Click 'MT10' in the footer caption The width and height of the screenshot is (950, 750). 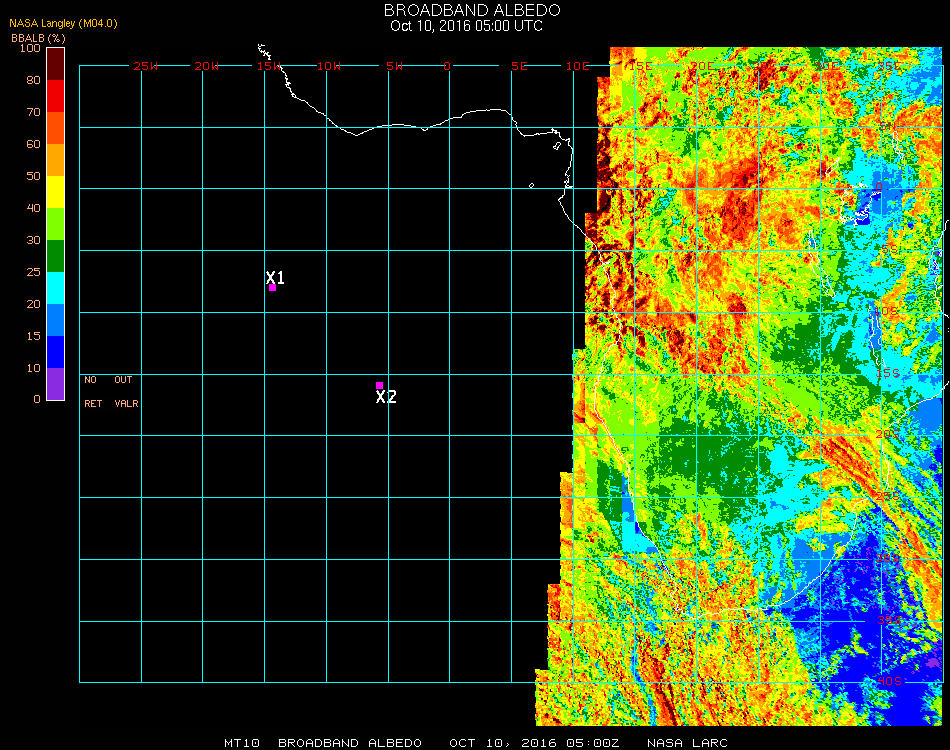(x=242, y=743)
